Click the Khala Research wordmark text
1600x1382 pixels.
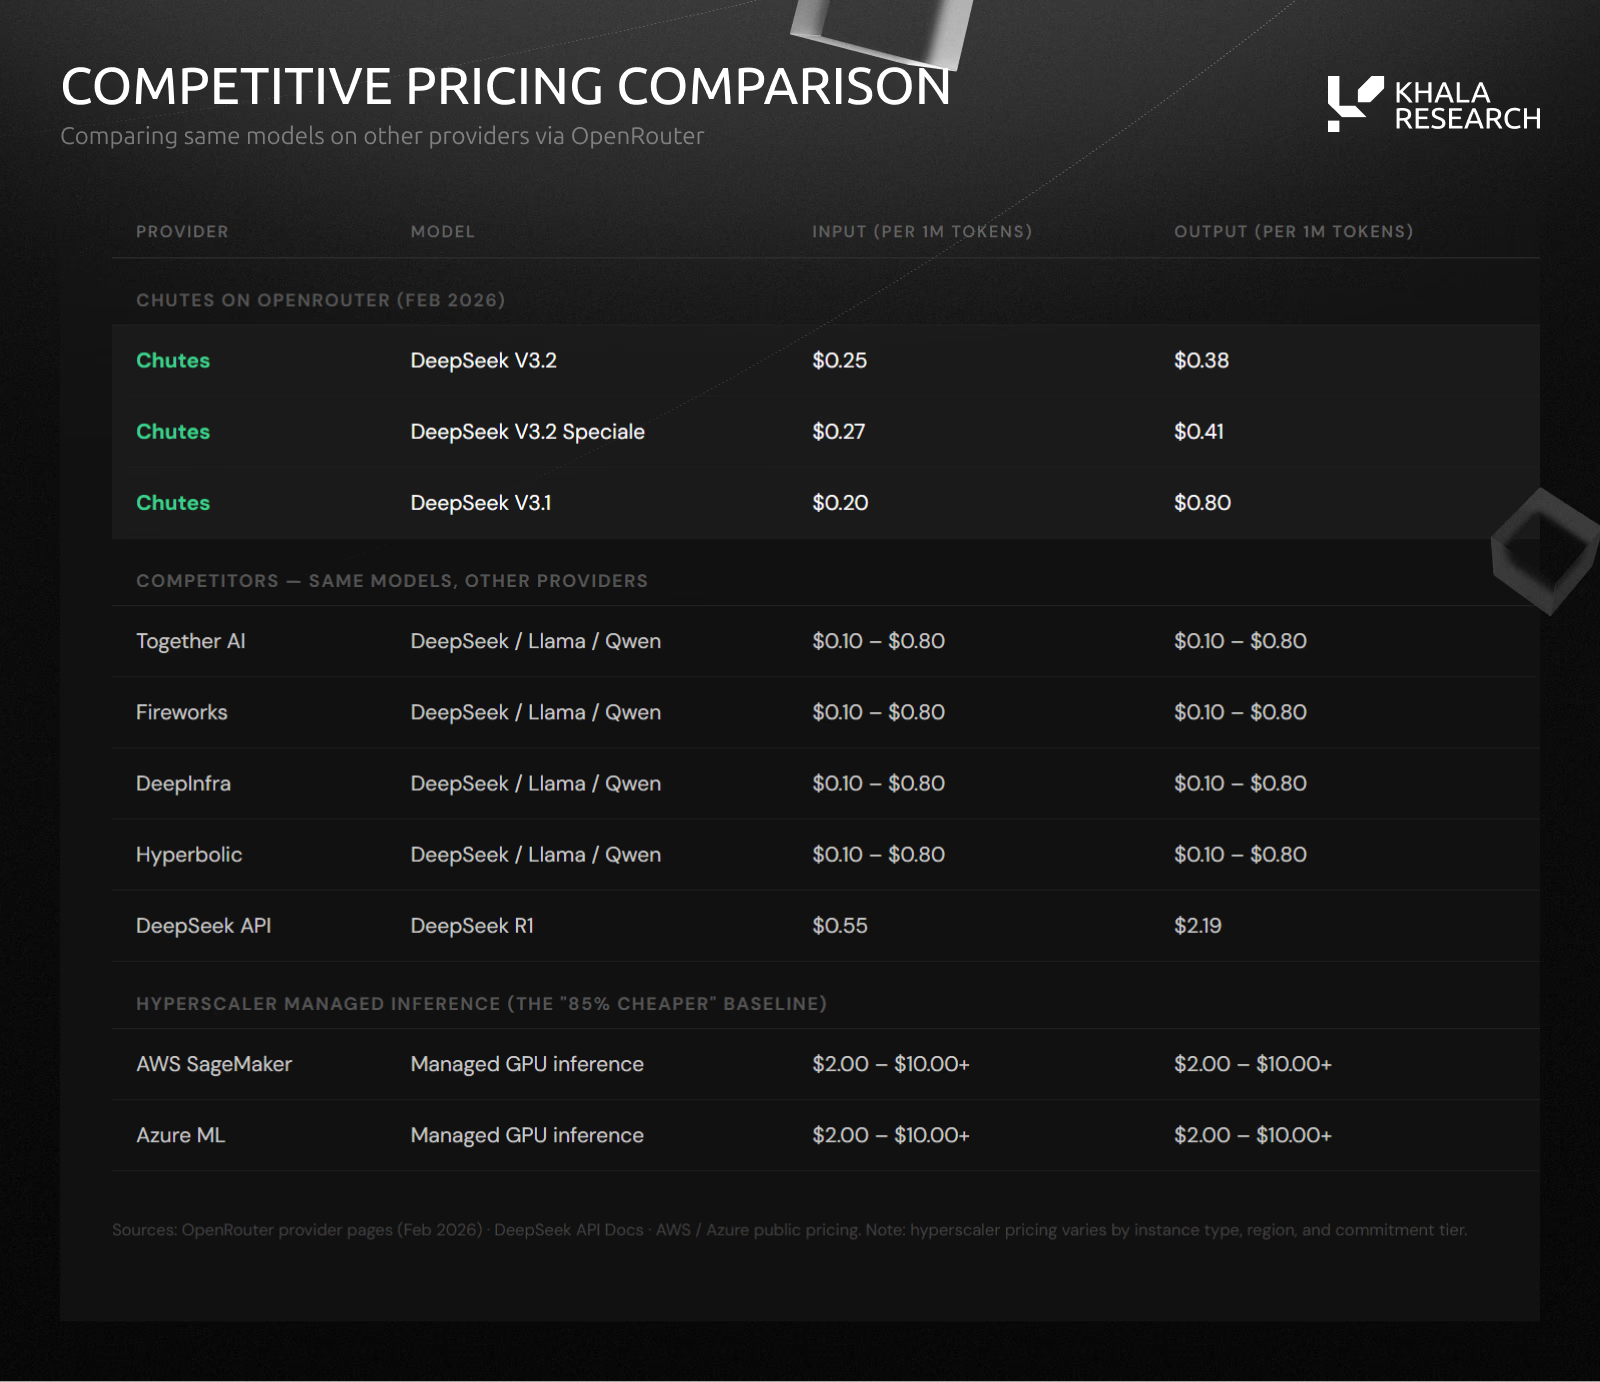pyautogui.click(x=1466, y=105)
